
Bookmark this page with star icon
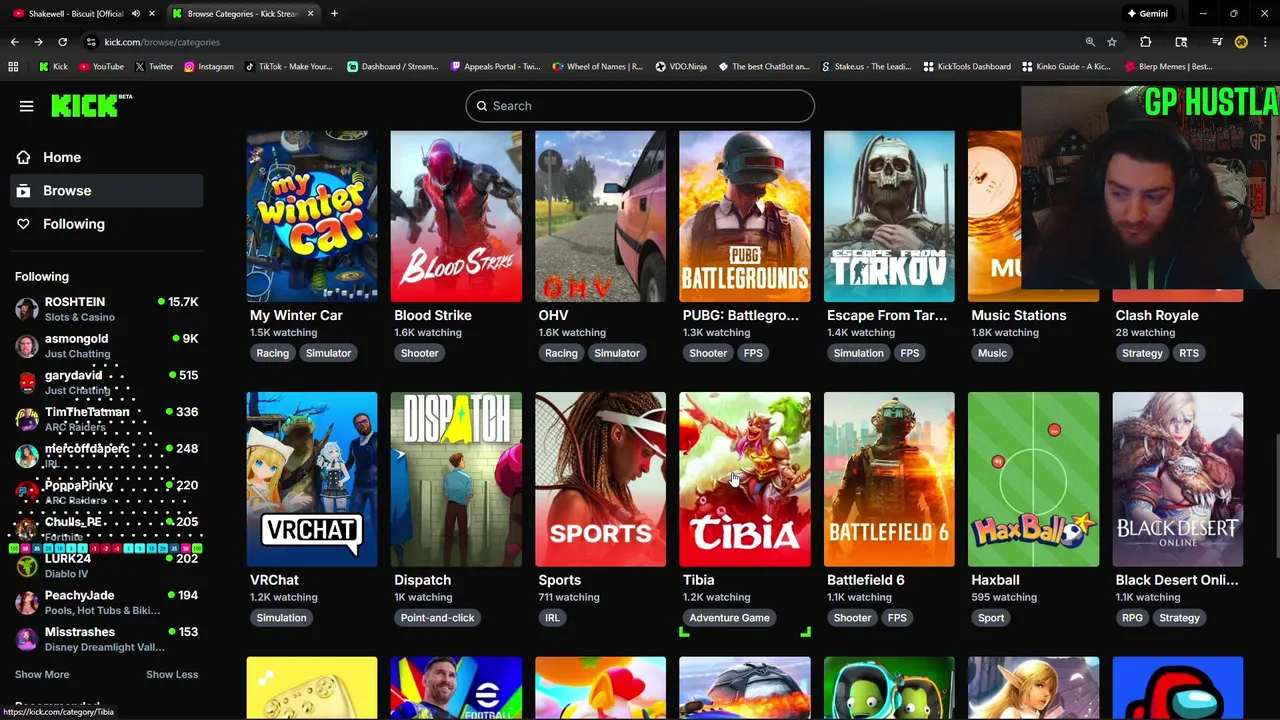coord(1112,42)
